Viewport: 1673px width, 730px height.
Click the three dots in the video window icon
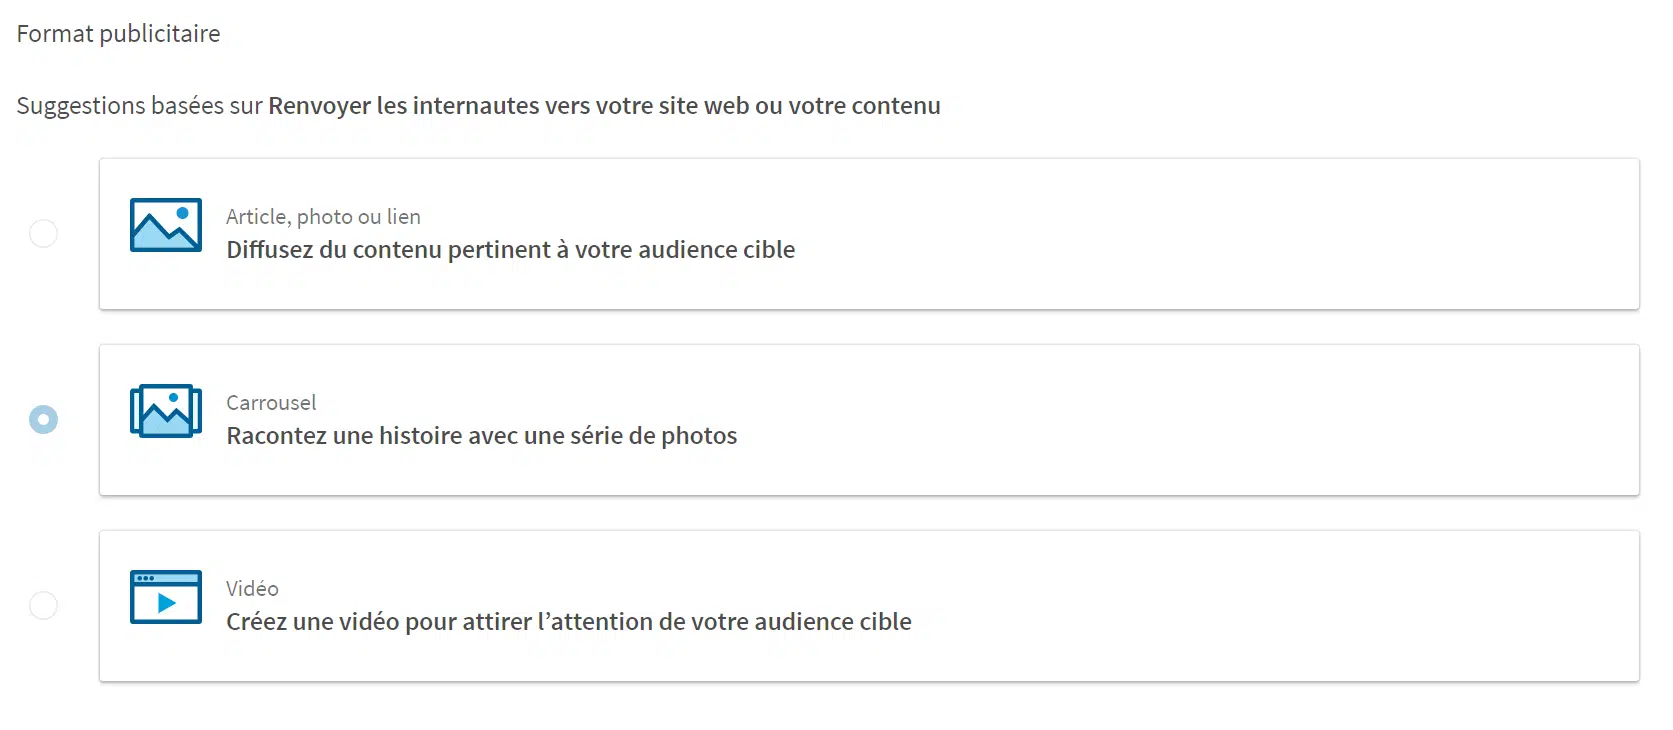pyautogui.click(x=145, y=578)
